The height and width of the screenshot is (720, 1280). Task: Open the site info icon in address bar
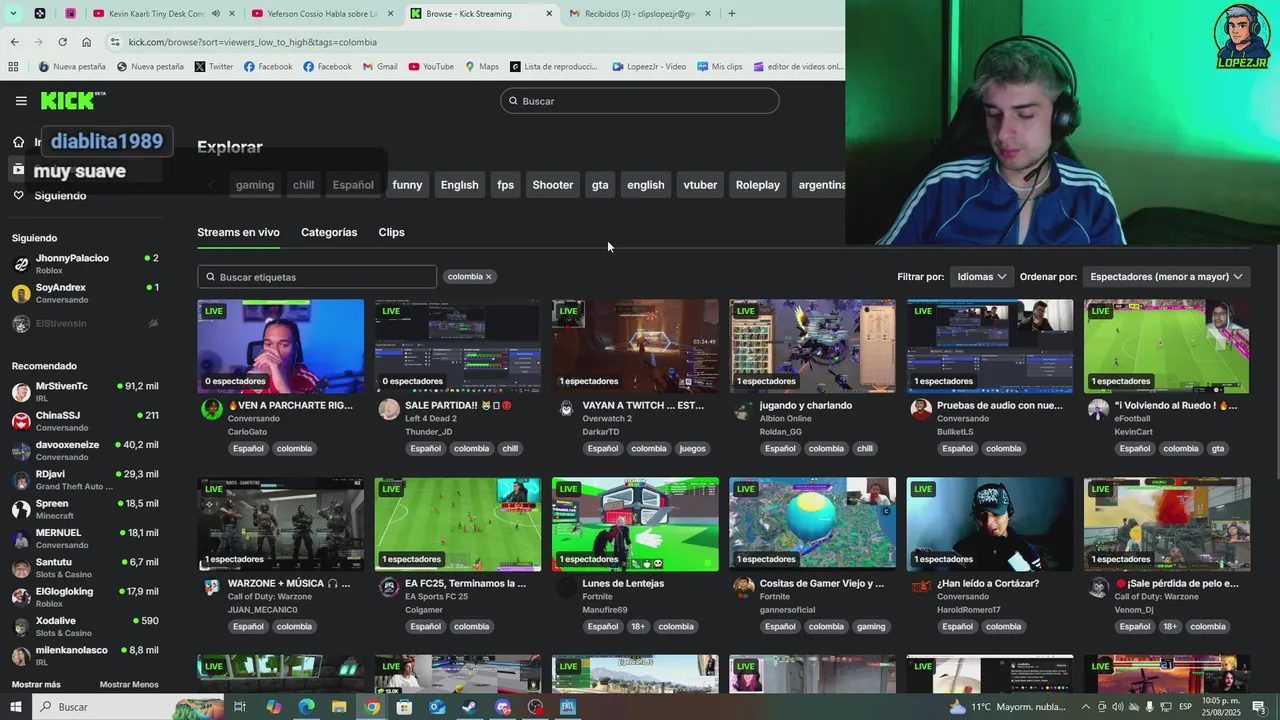point(115,42)
